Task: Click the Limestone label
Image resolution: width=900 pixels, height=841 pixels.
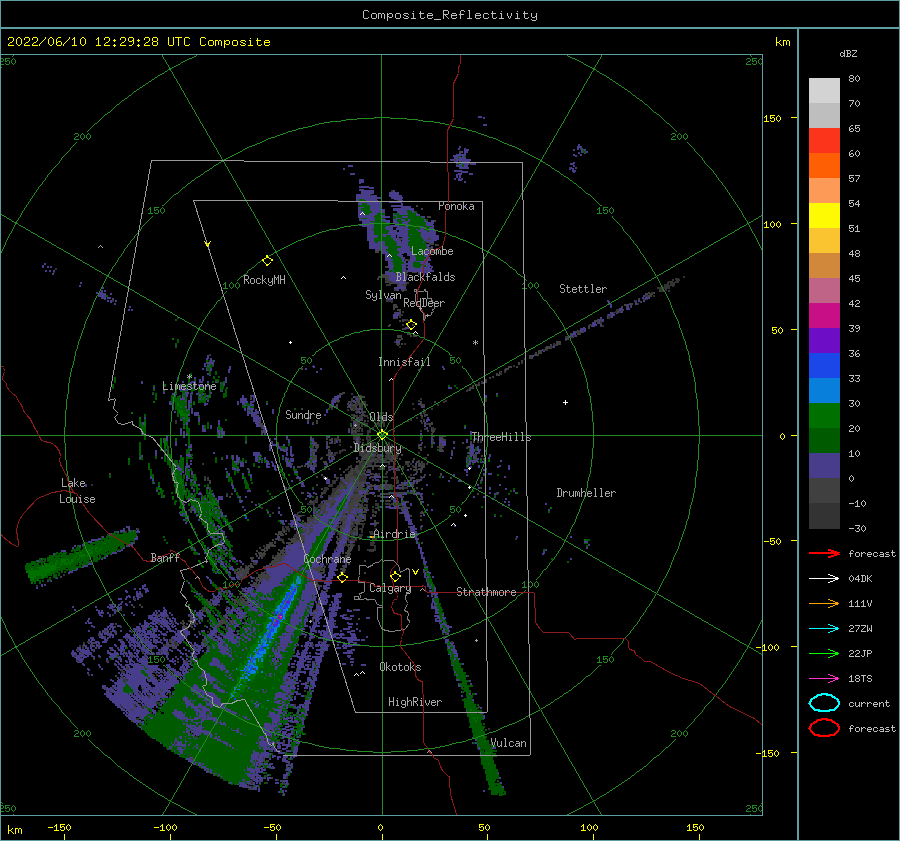Action: (x=189, y=386)
